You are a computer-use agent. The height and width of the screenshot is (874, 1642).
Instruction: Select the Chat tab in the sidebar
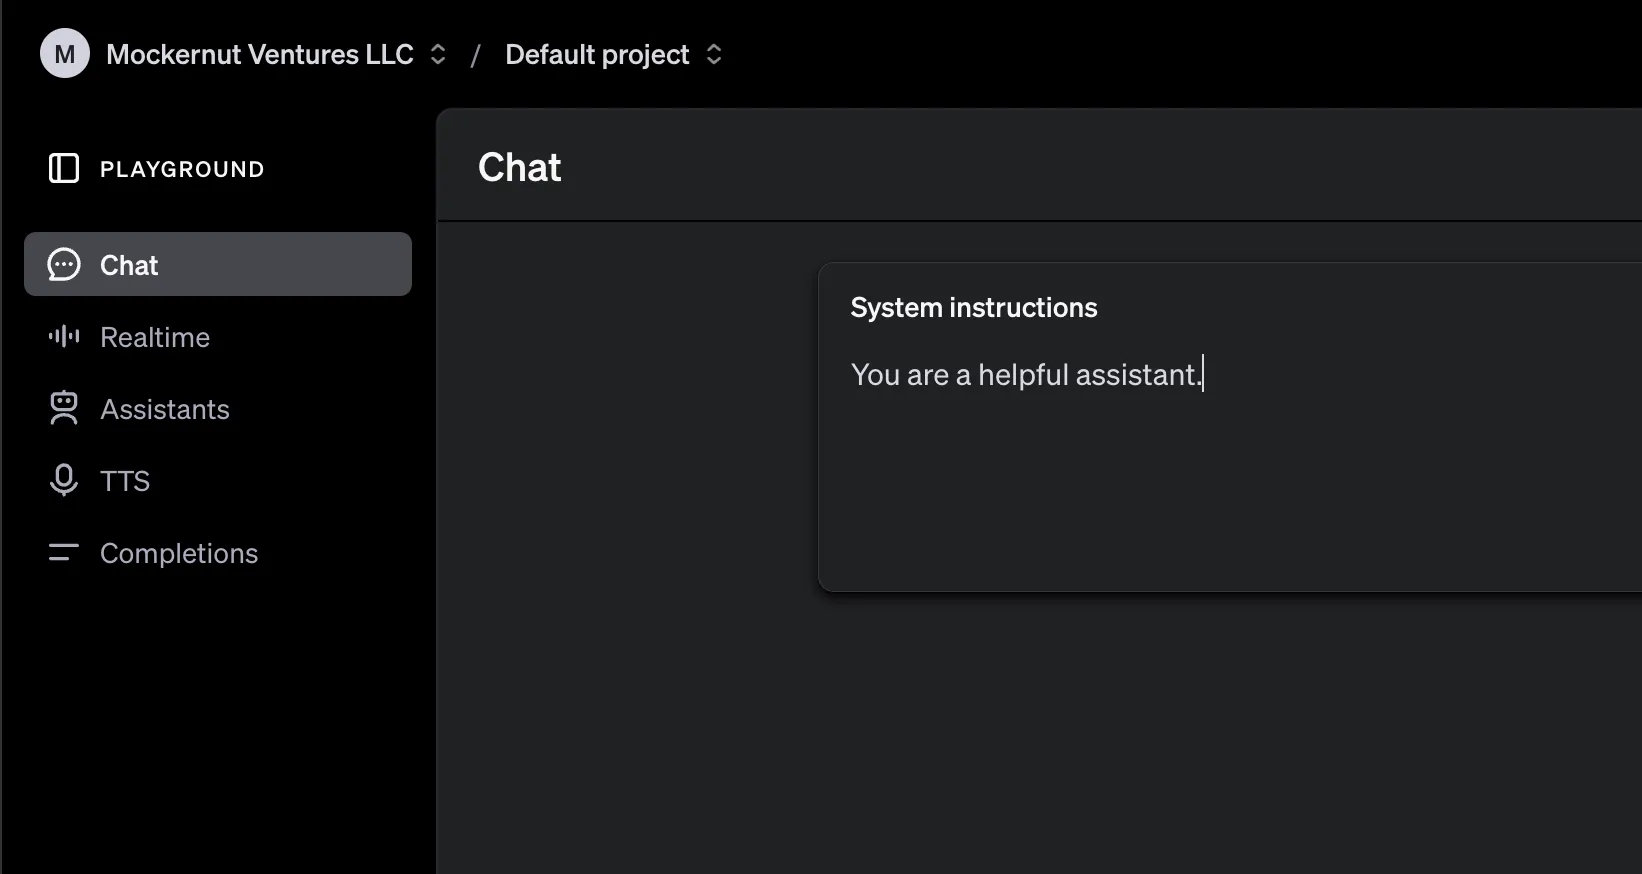[128, 265]
